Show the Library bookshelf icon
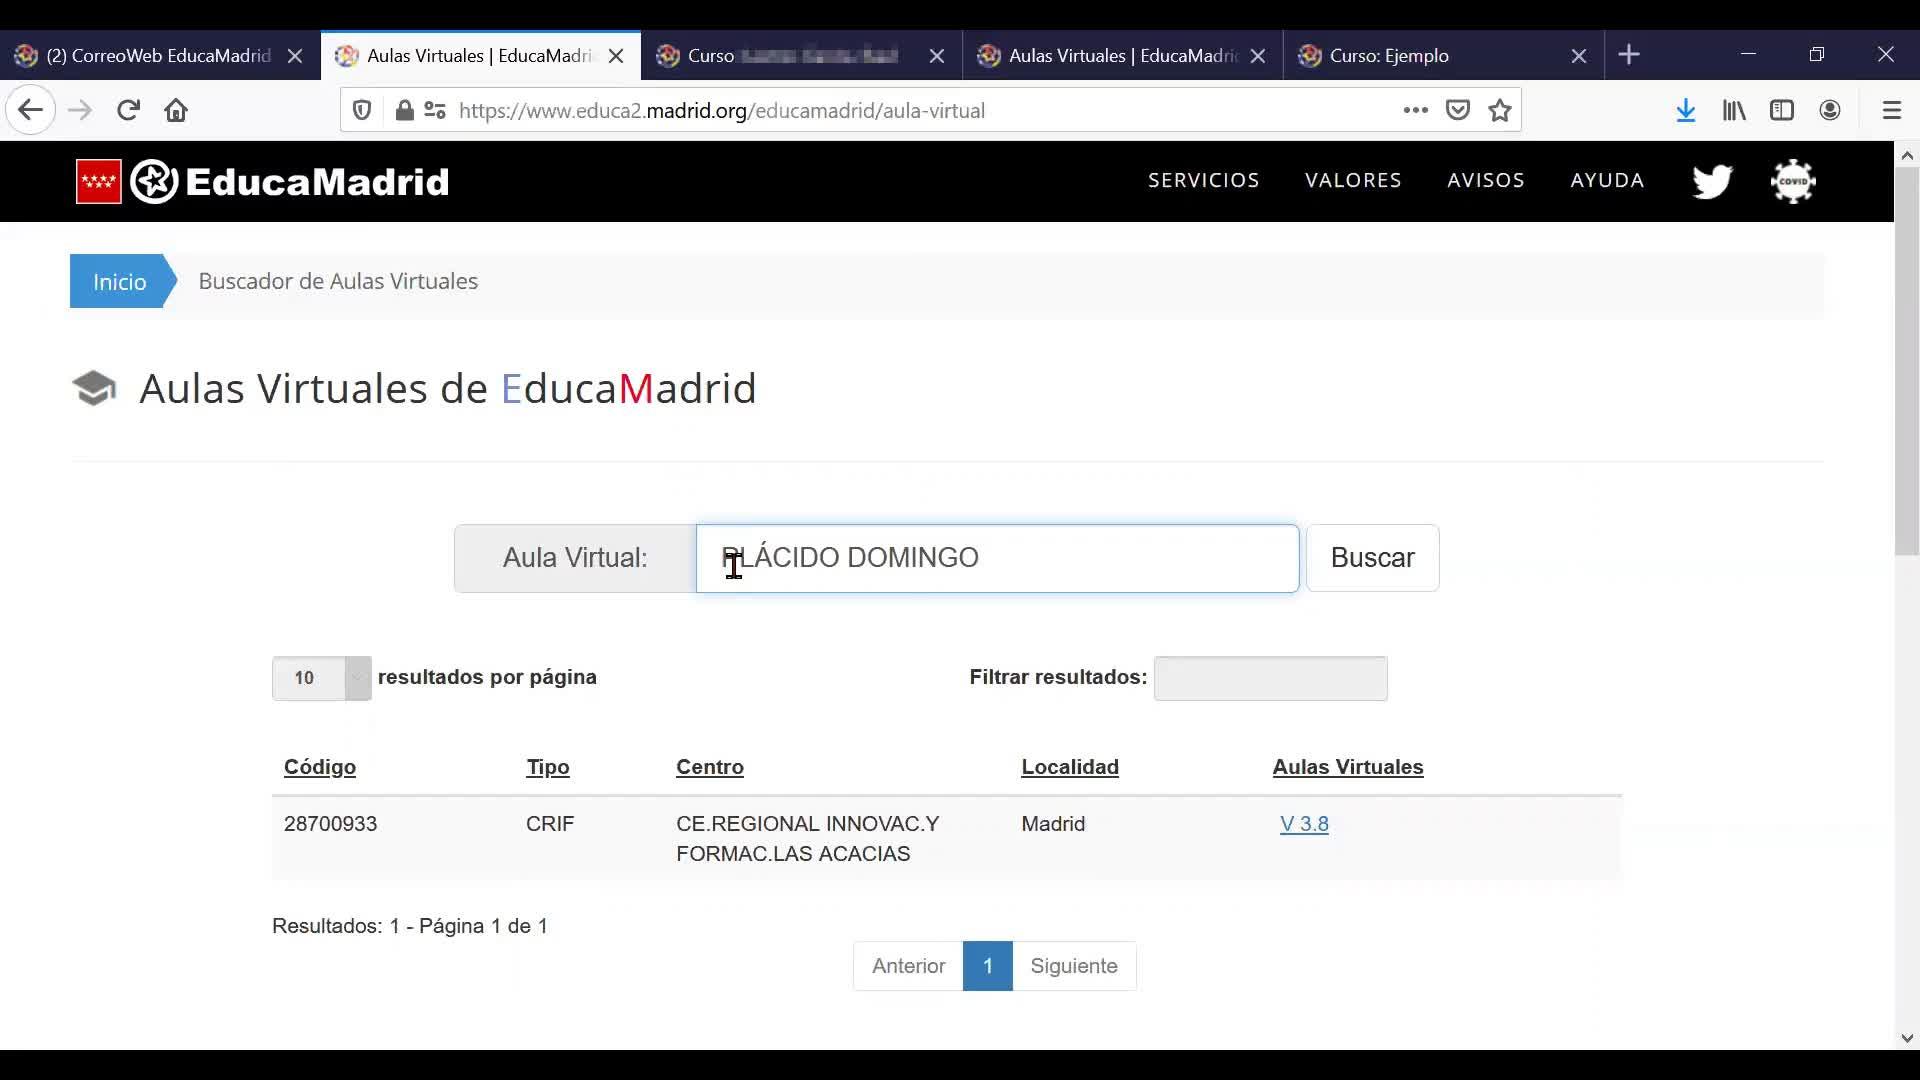1920x1080 pixels. point(1734,110)
